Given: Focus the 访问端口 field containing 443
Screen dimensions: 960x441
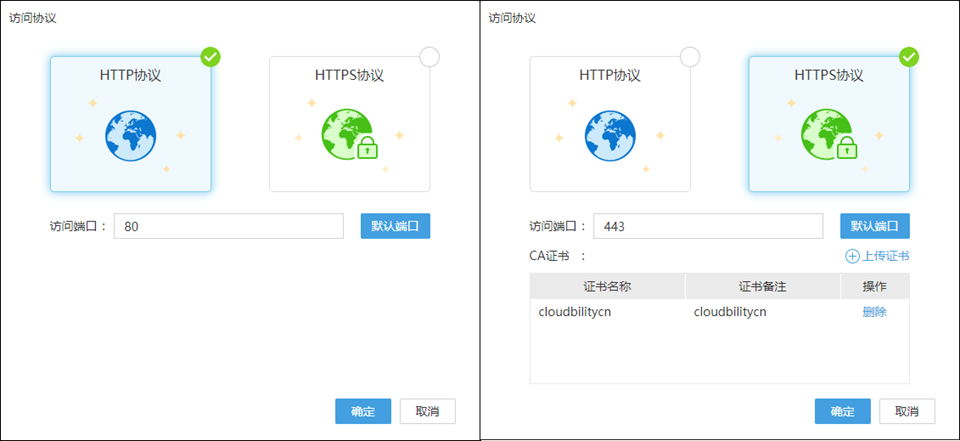Looking at the screenshot, I should [707, 226].
